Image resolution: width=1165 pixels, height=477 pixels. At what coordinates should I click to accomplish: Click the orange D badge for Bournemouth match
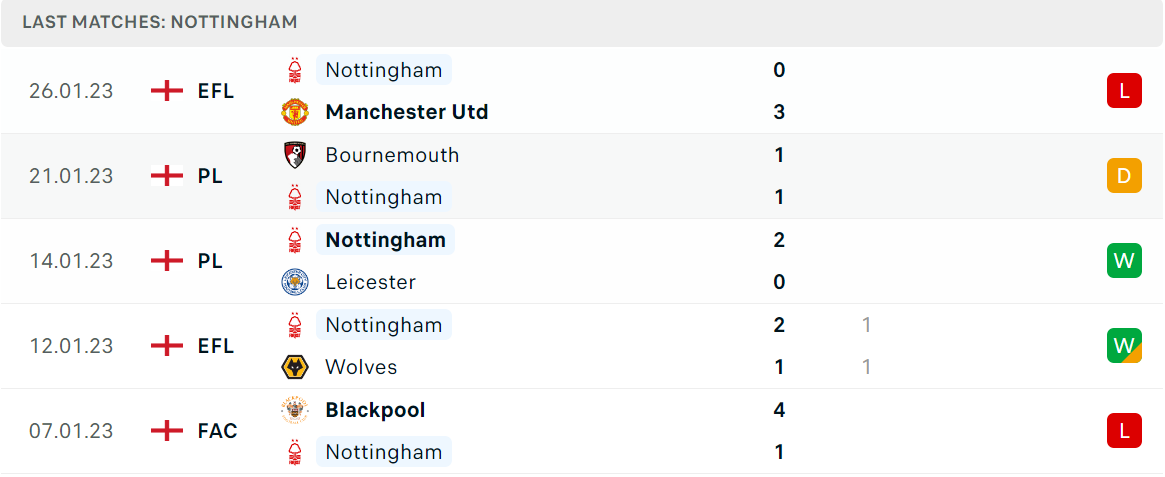pos(1124,176)
